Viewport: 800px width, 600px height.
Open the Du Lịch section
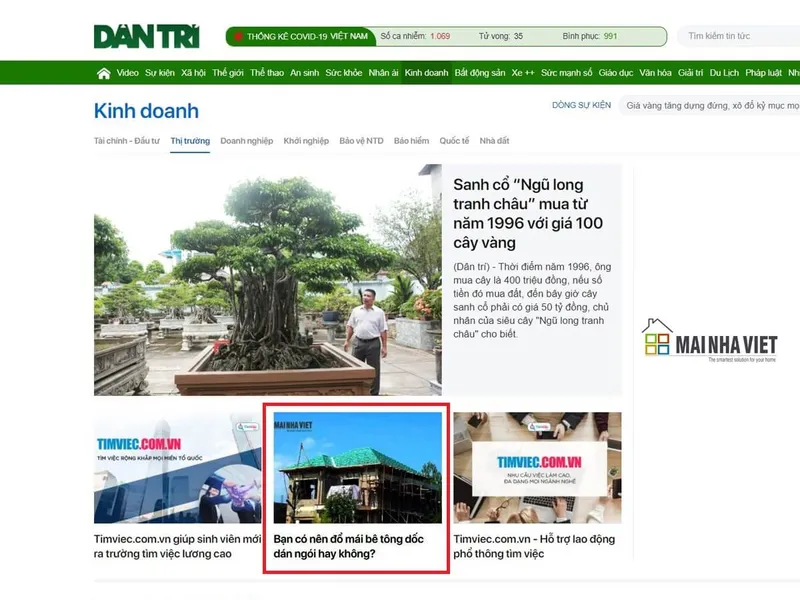pos(724,73)
